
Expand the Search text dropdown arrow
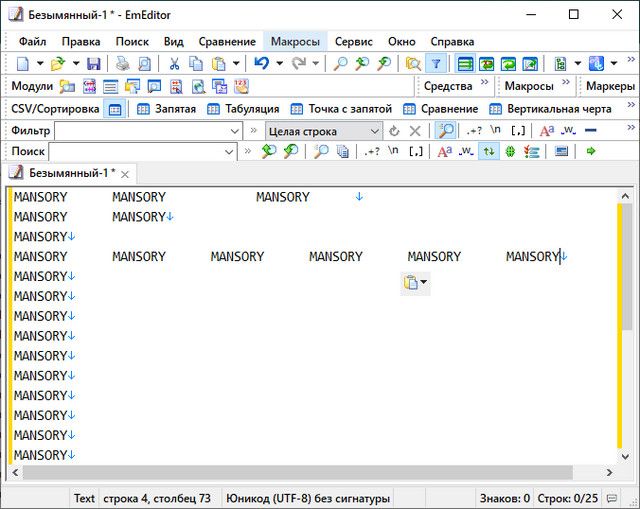point(227,151)
